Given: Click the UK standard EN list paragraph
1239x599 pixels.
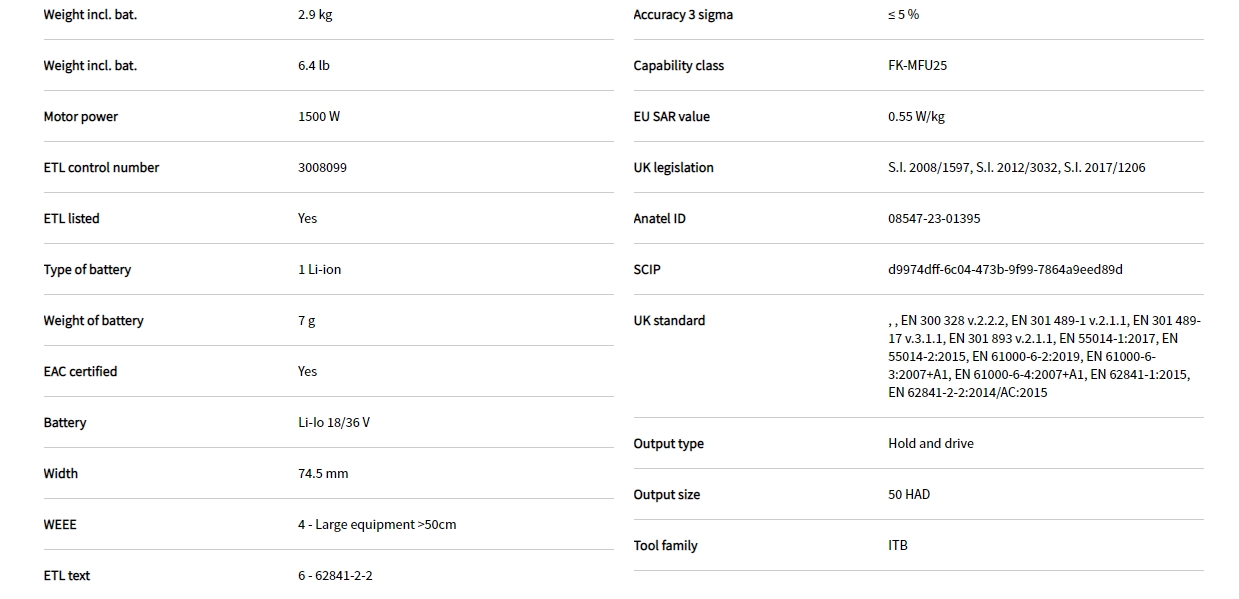Looking at the screenshot, I should click(1044, 357).
